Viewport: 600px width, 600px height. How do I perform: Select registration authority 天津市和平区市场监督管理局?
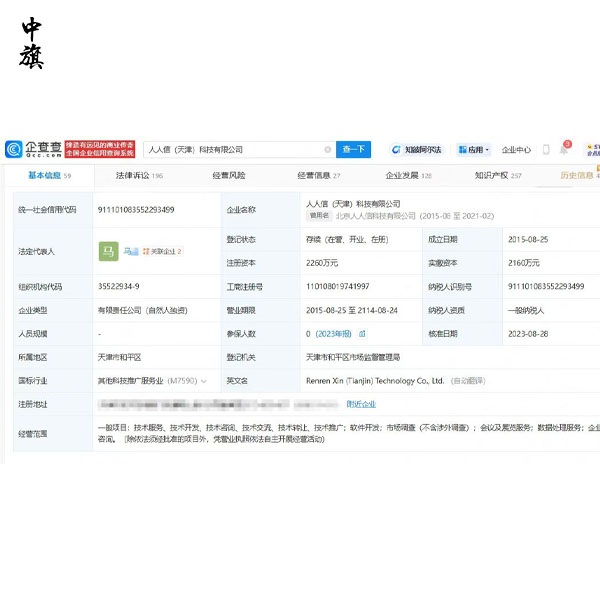[x=353, y=357]
